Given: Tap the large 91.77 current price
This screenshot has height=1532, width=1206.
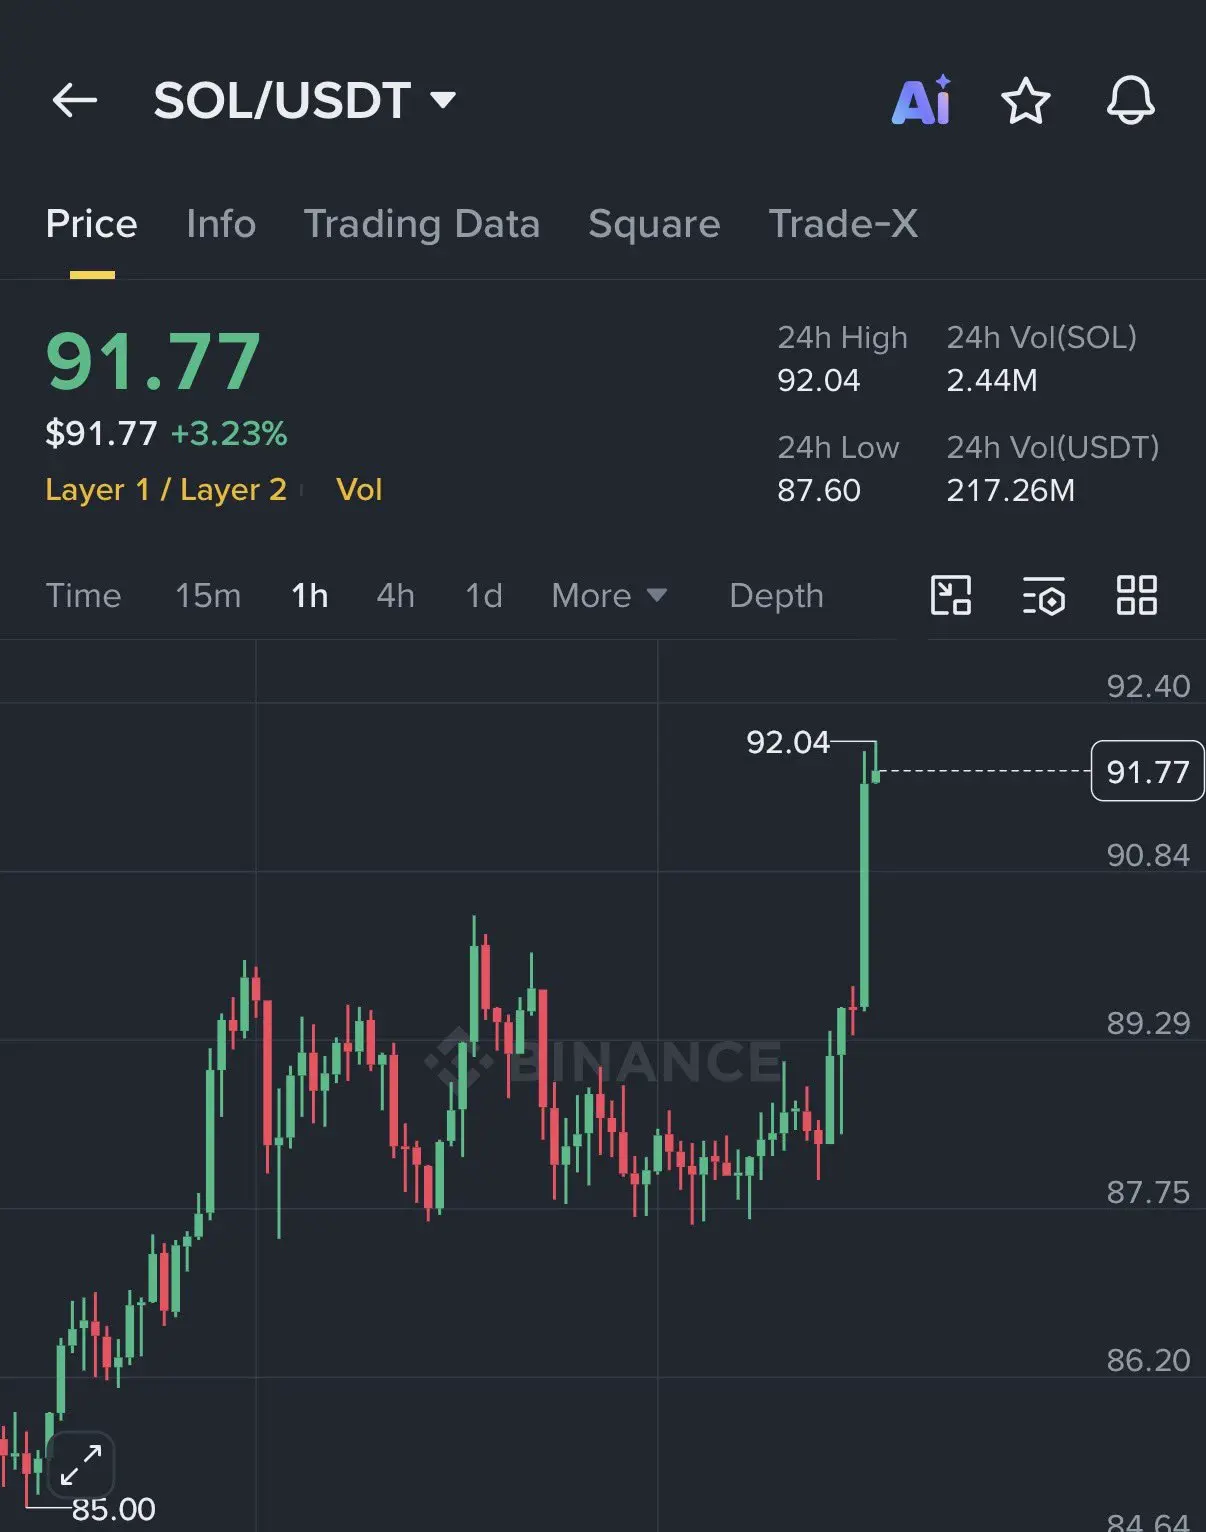Looking at the screenshot, I should (x=154, y=361).
